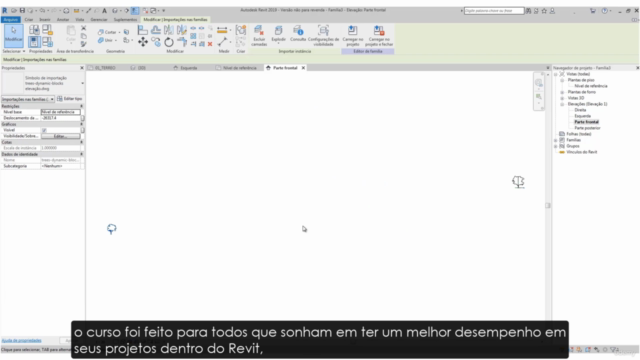Select Vínculos do Revit in the project browser
This screenshot has width=640, height=360.
582,152
